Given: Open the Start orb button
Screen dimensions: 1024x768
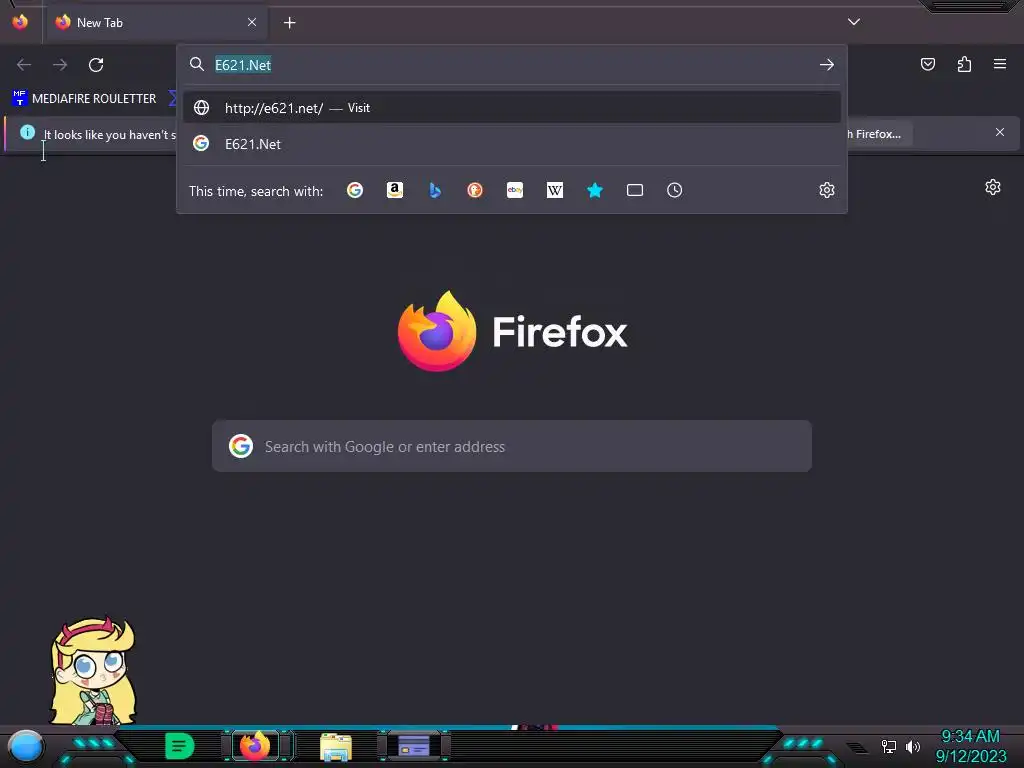Looking at the screenshot, I should point(26,746).
